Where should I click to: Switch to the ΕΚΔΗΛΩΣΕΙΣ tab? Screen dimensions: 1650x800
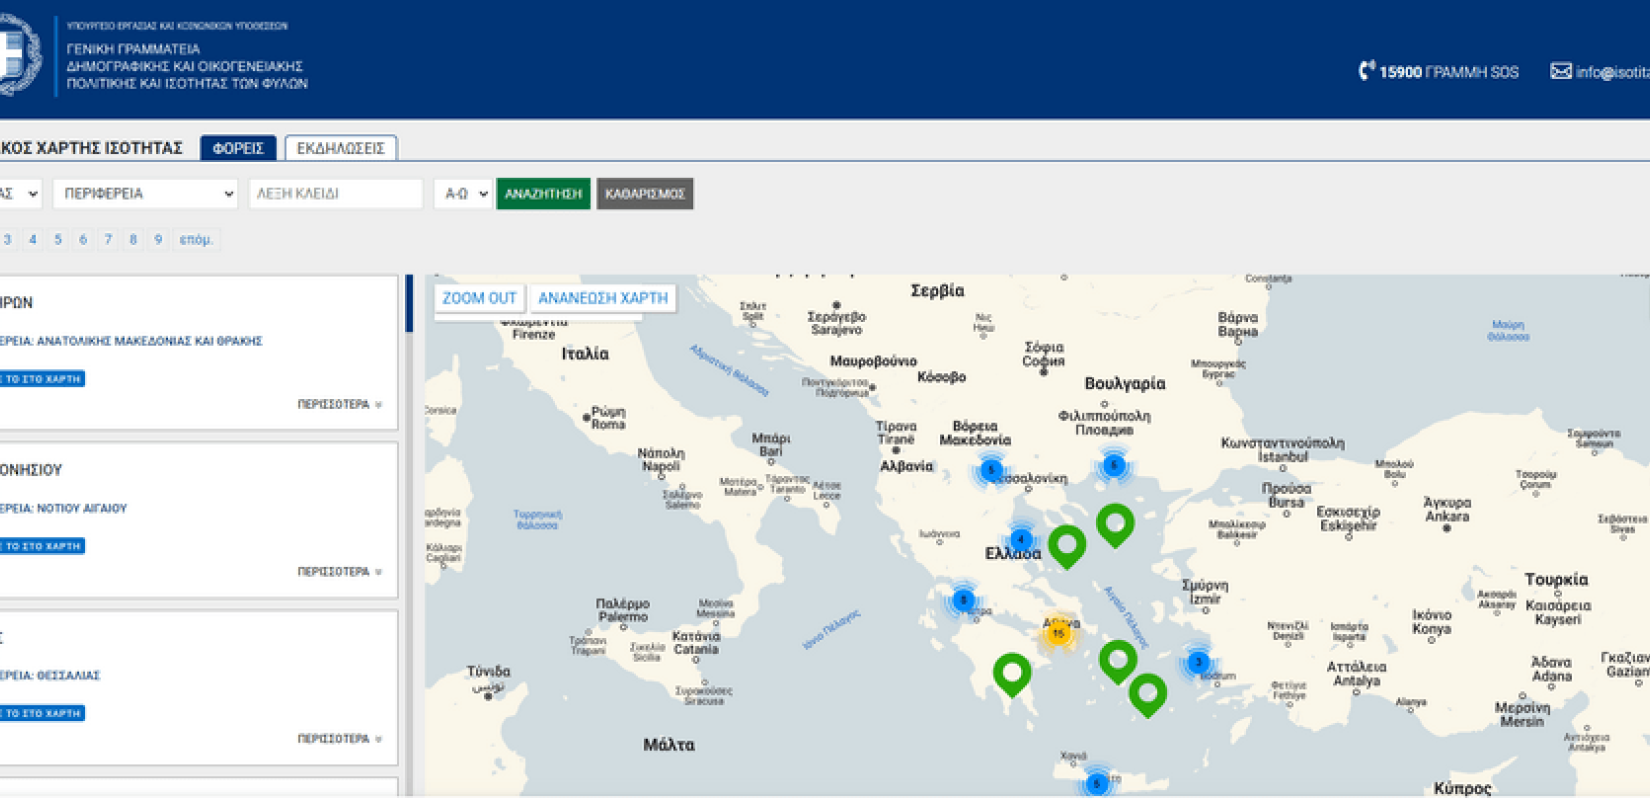[x=341, y=148]
